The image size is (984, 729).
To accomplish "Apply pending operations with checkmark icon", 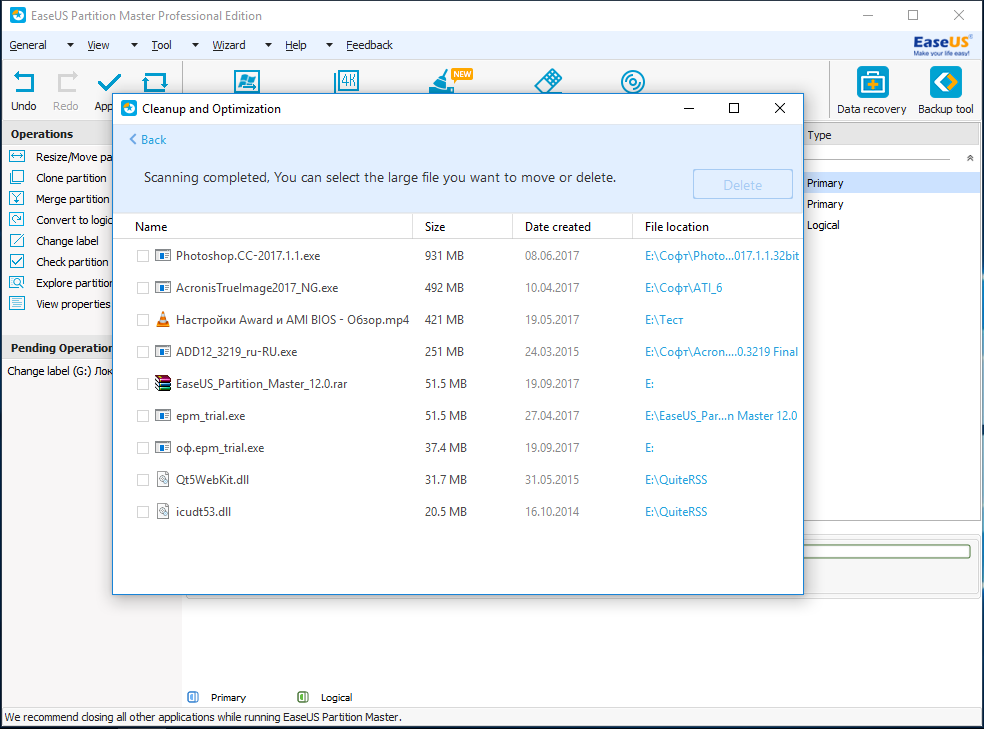I will pyautogui.click(x=109, y=82).
